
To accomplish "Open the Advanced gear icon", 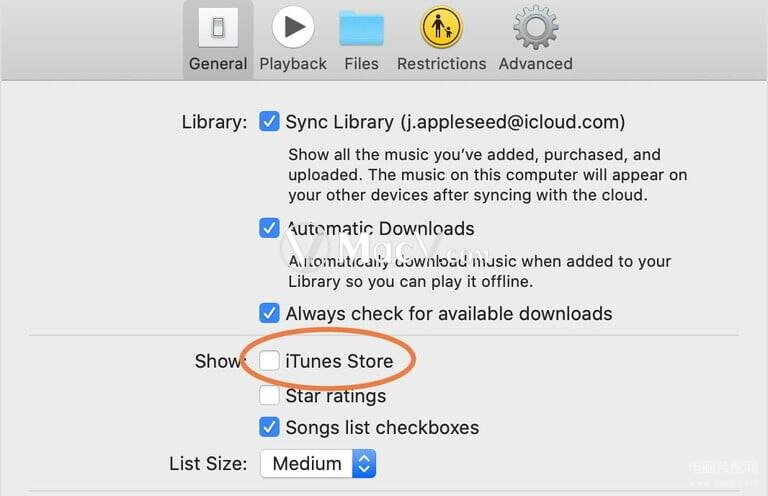I will click(535, 27).
